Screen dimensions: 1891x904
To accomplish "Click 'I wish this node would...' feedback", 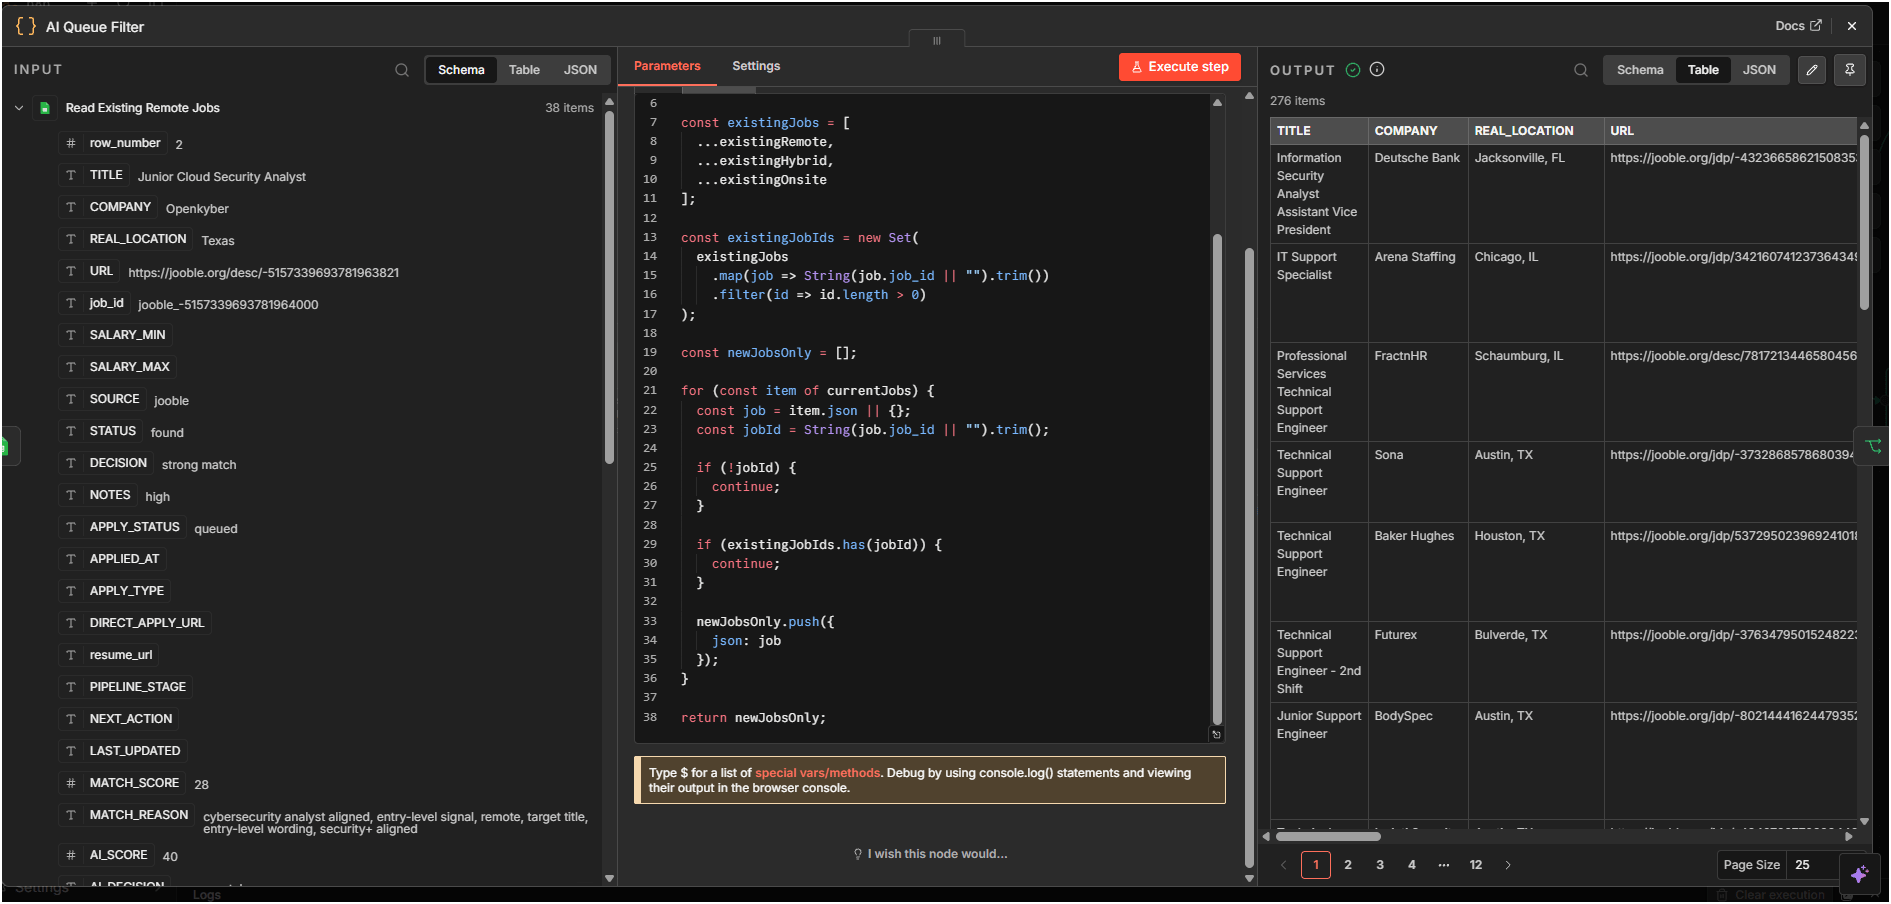I will pos(930,854).
